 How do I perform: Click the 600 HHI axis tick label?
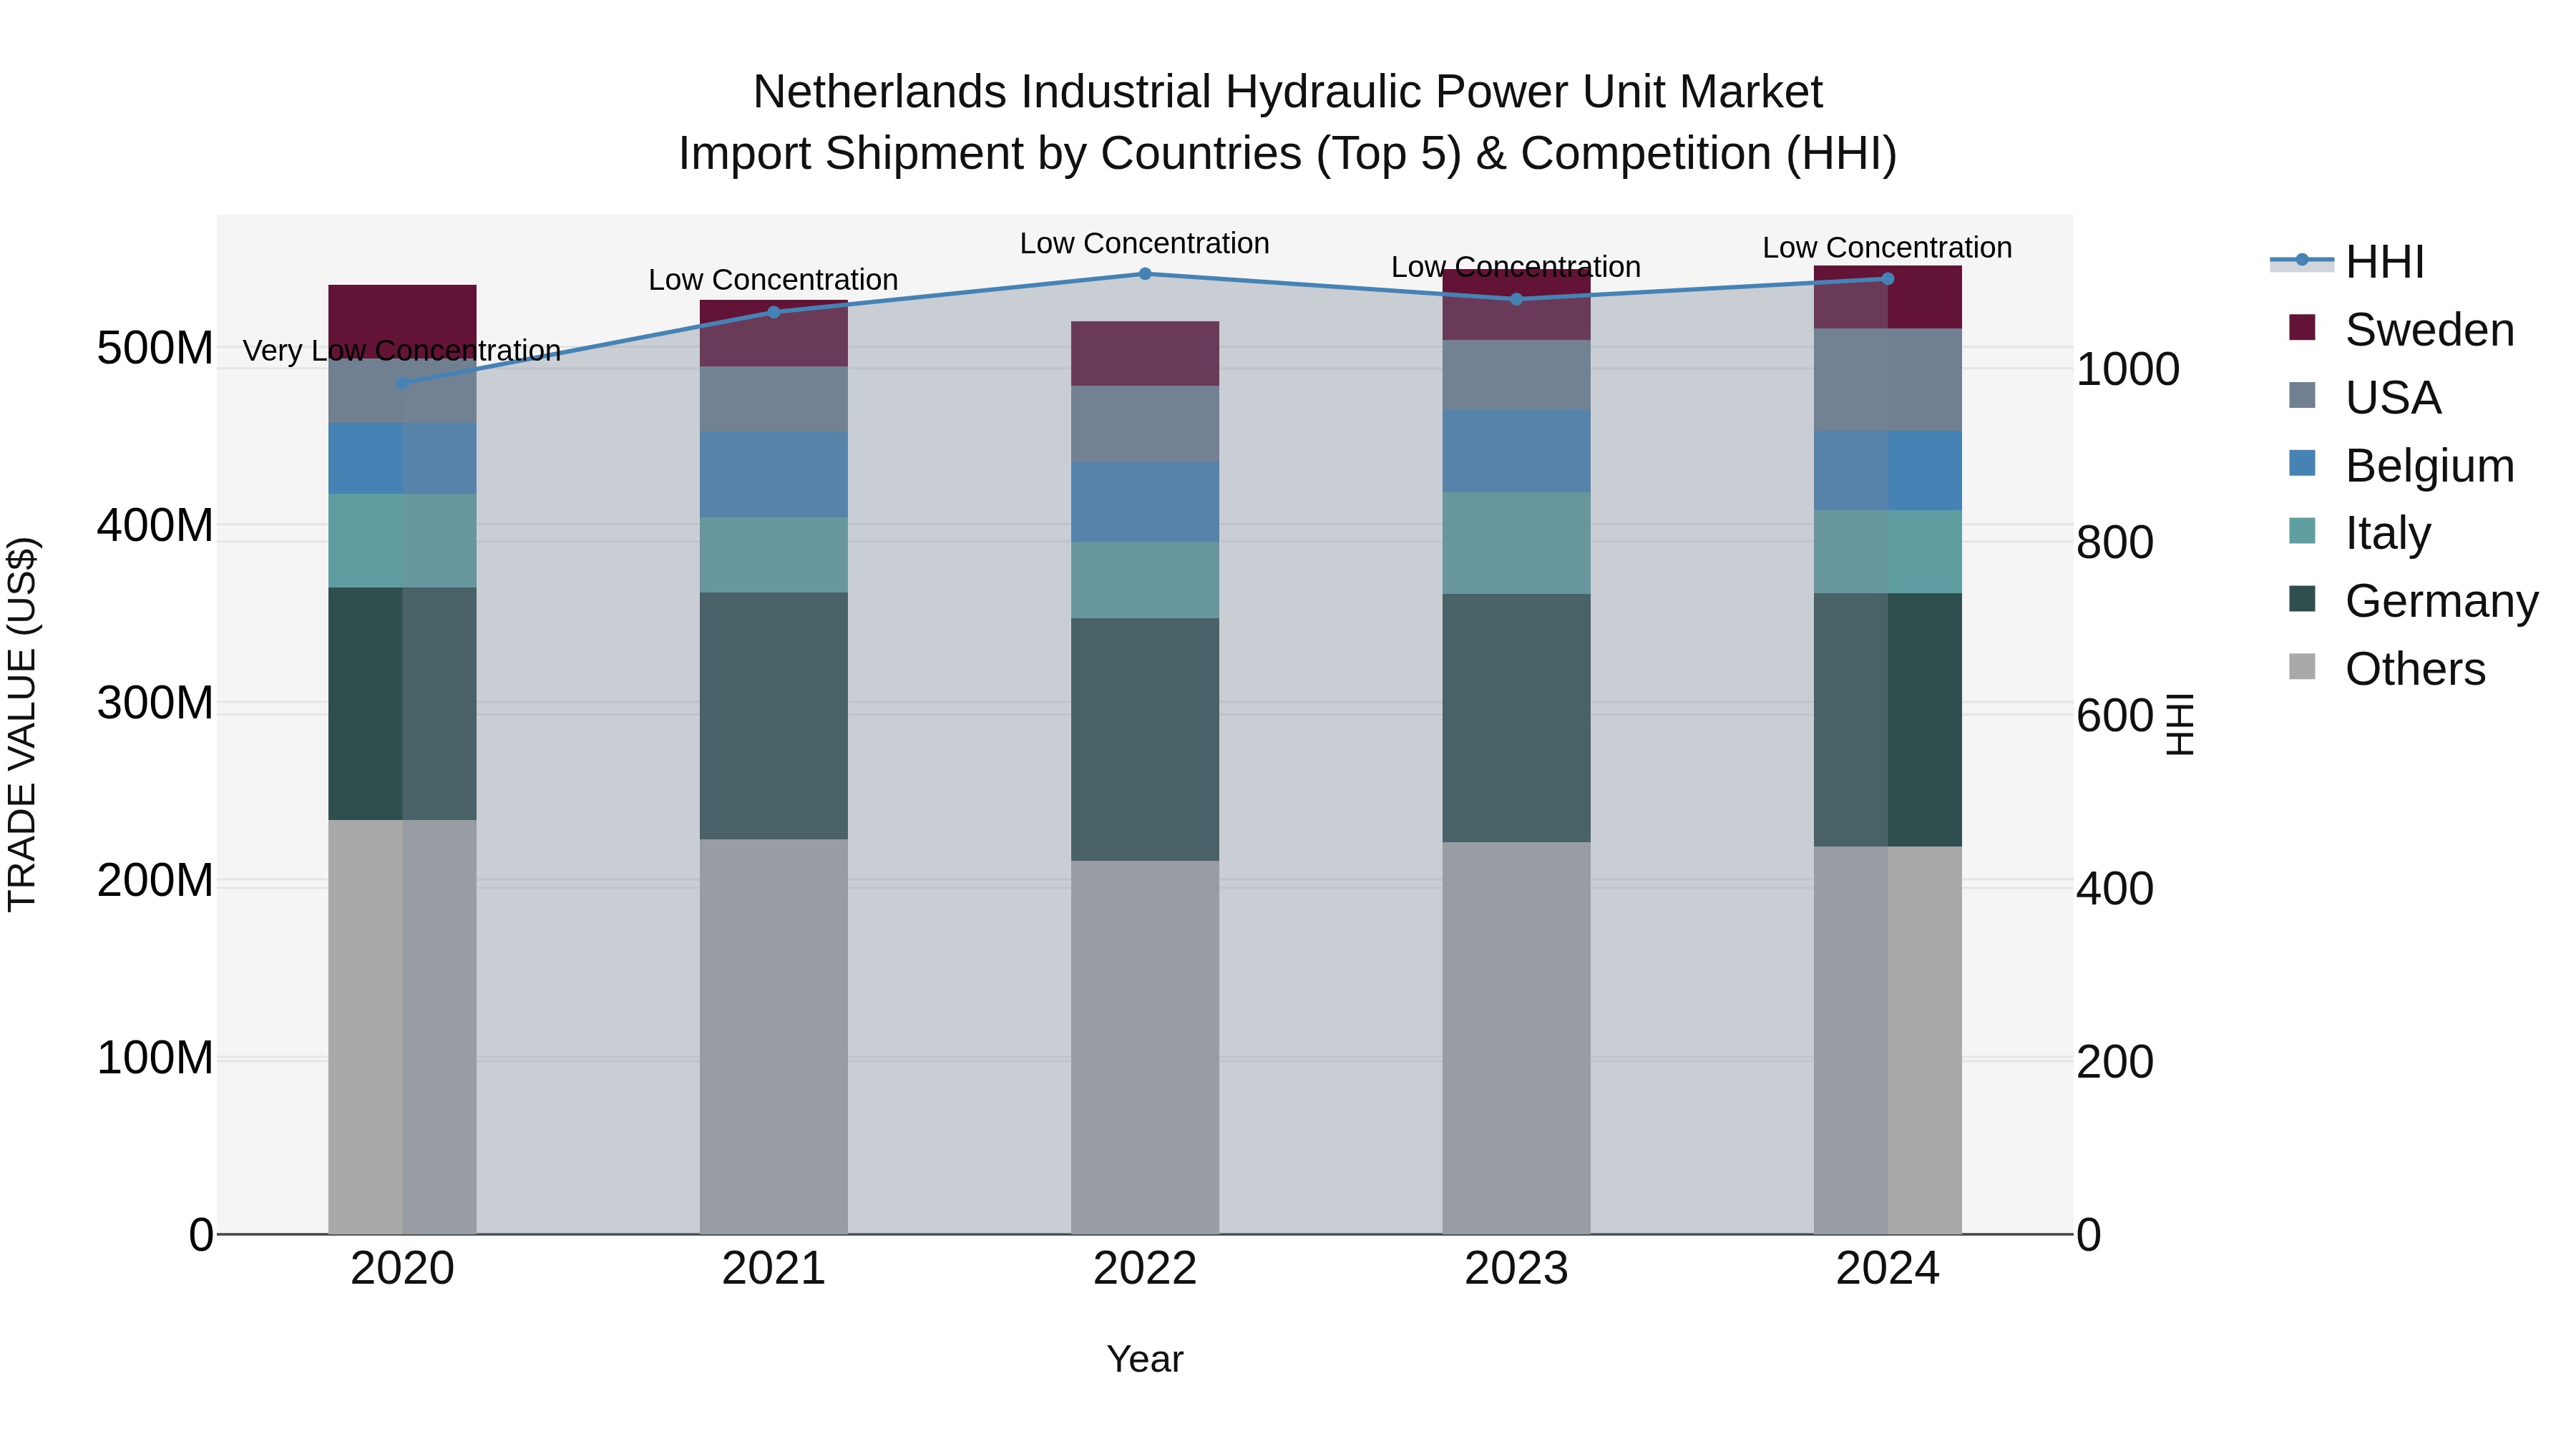[x=2115, y=716]
